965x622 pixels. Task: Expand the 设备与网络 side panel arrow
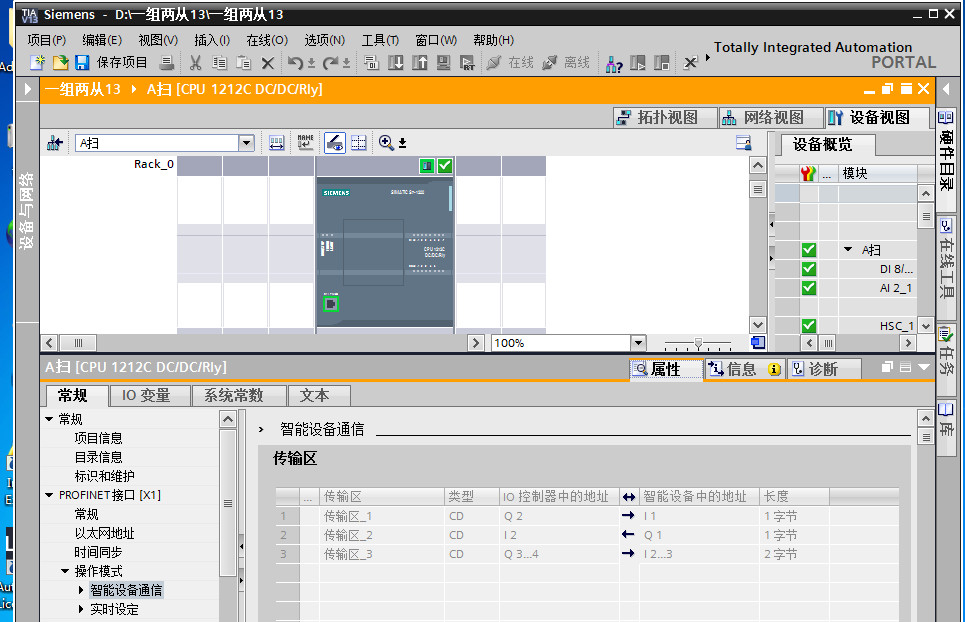[x=28, y=89]
